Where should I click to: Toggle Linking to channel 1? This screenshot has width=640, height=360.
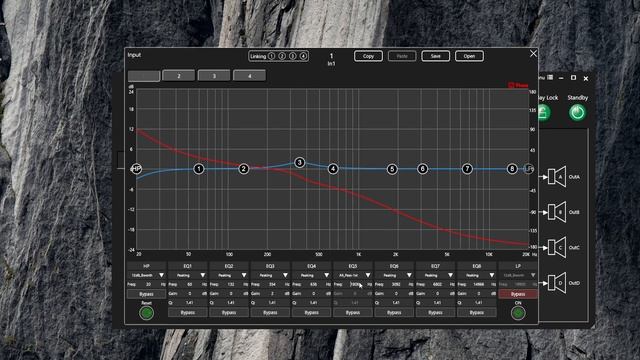pos(271,56)
